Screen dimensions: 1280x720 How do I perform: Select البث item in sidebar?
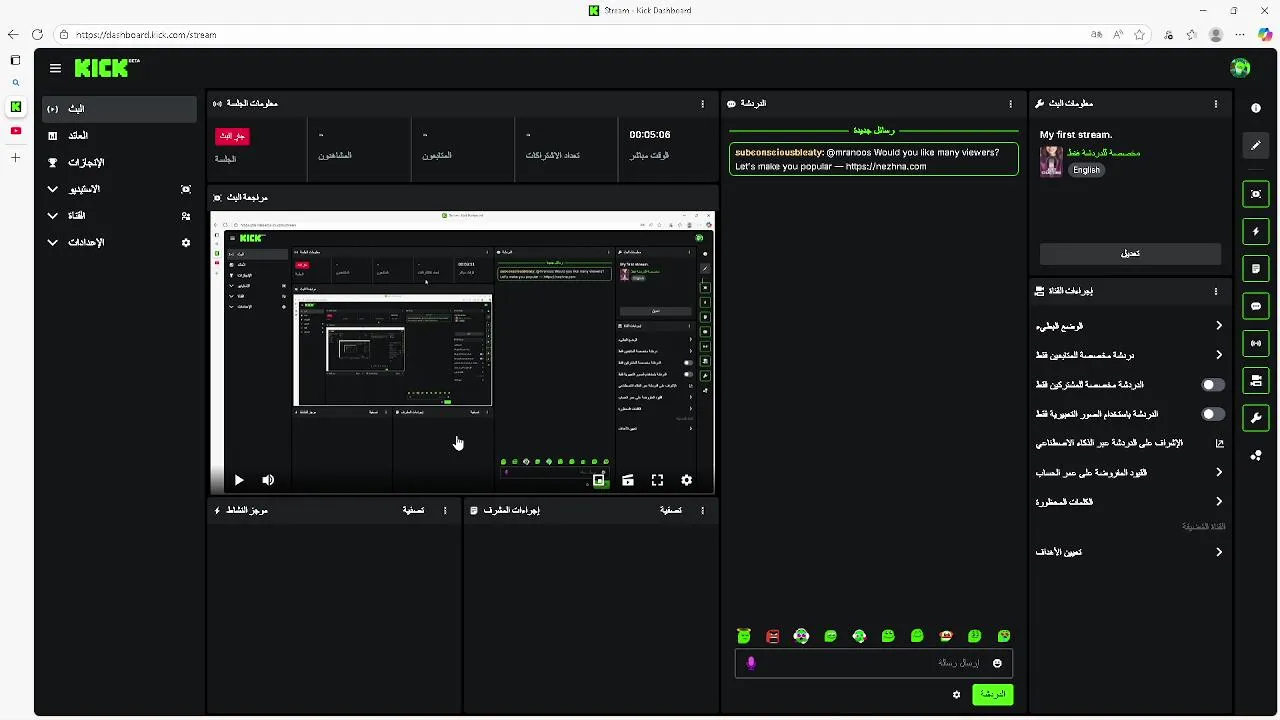(119, 108)
